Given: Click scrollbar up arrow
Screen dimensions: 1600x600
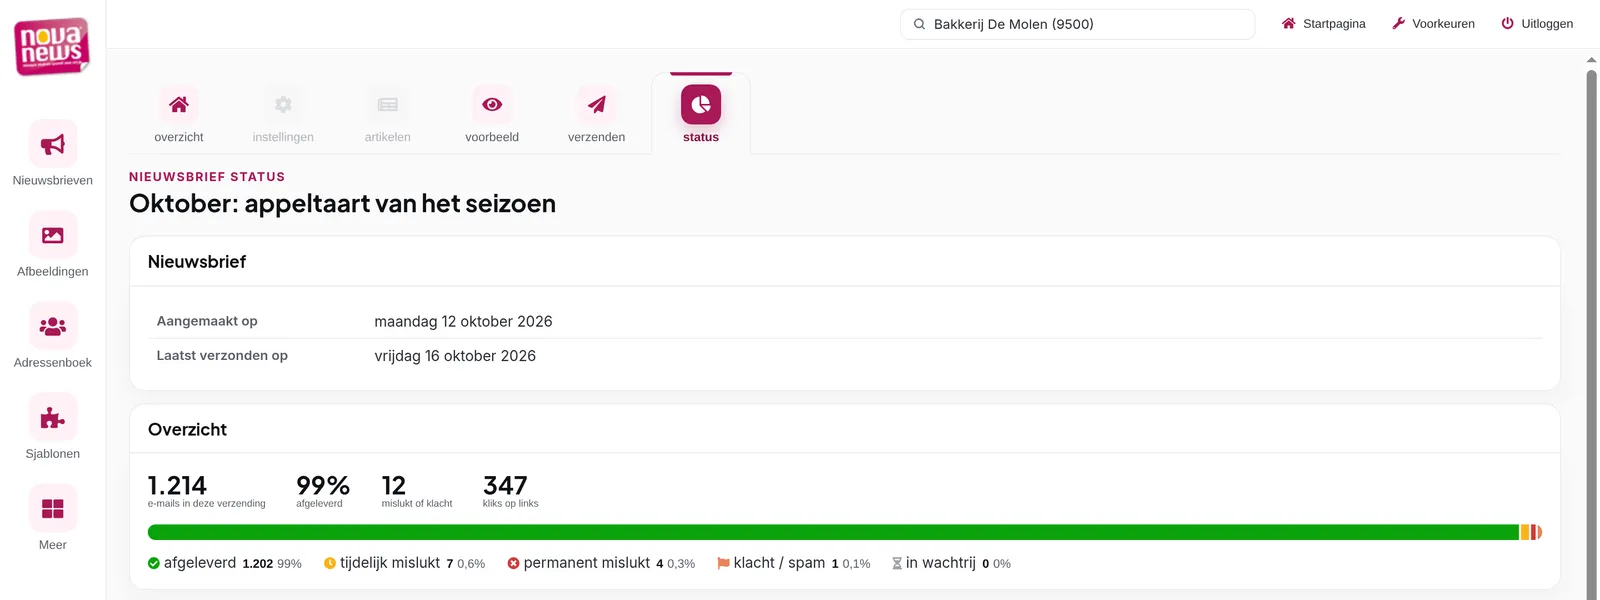Looking at the screenshot, I should click(1592, 60).
